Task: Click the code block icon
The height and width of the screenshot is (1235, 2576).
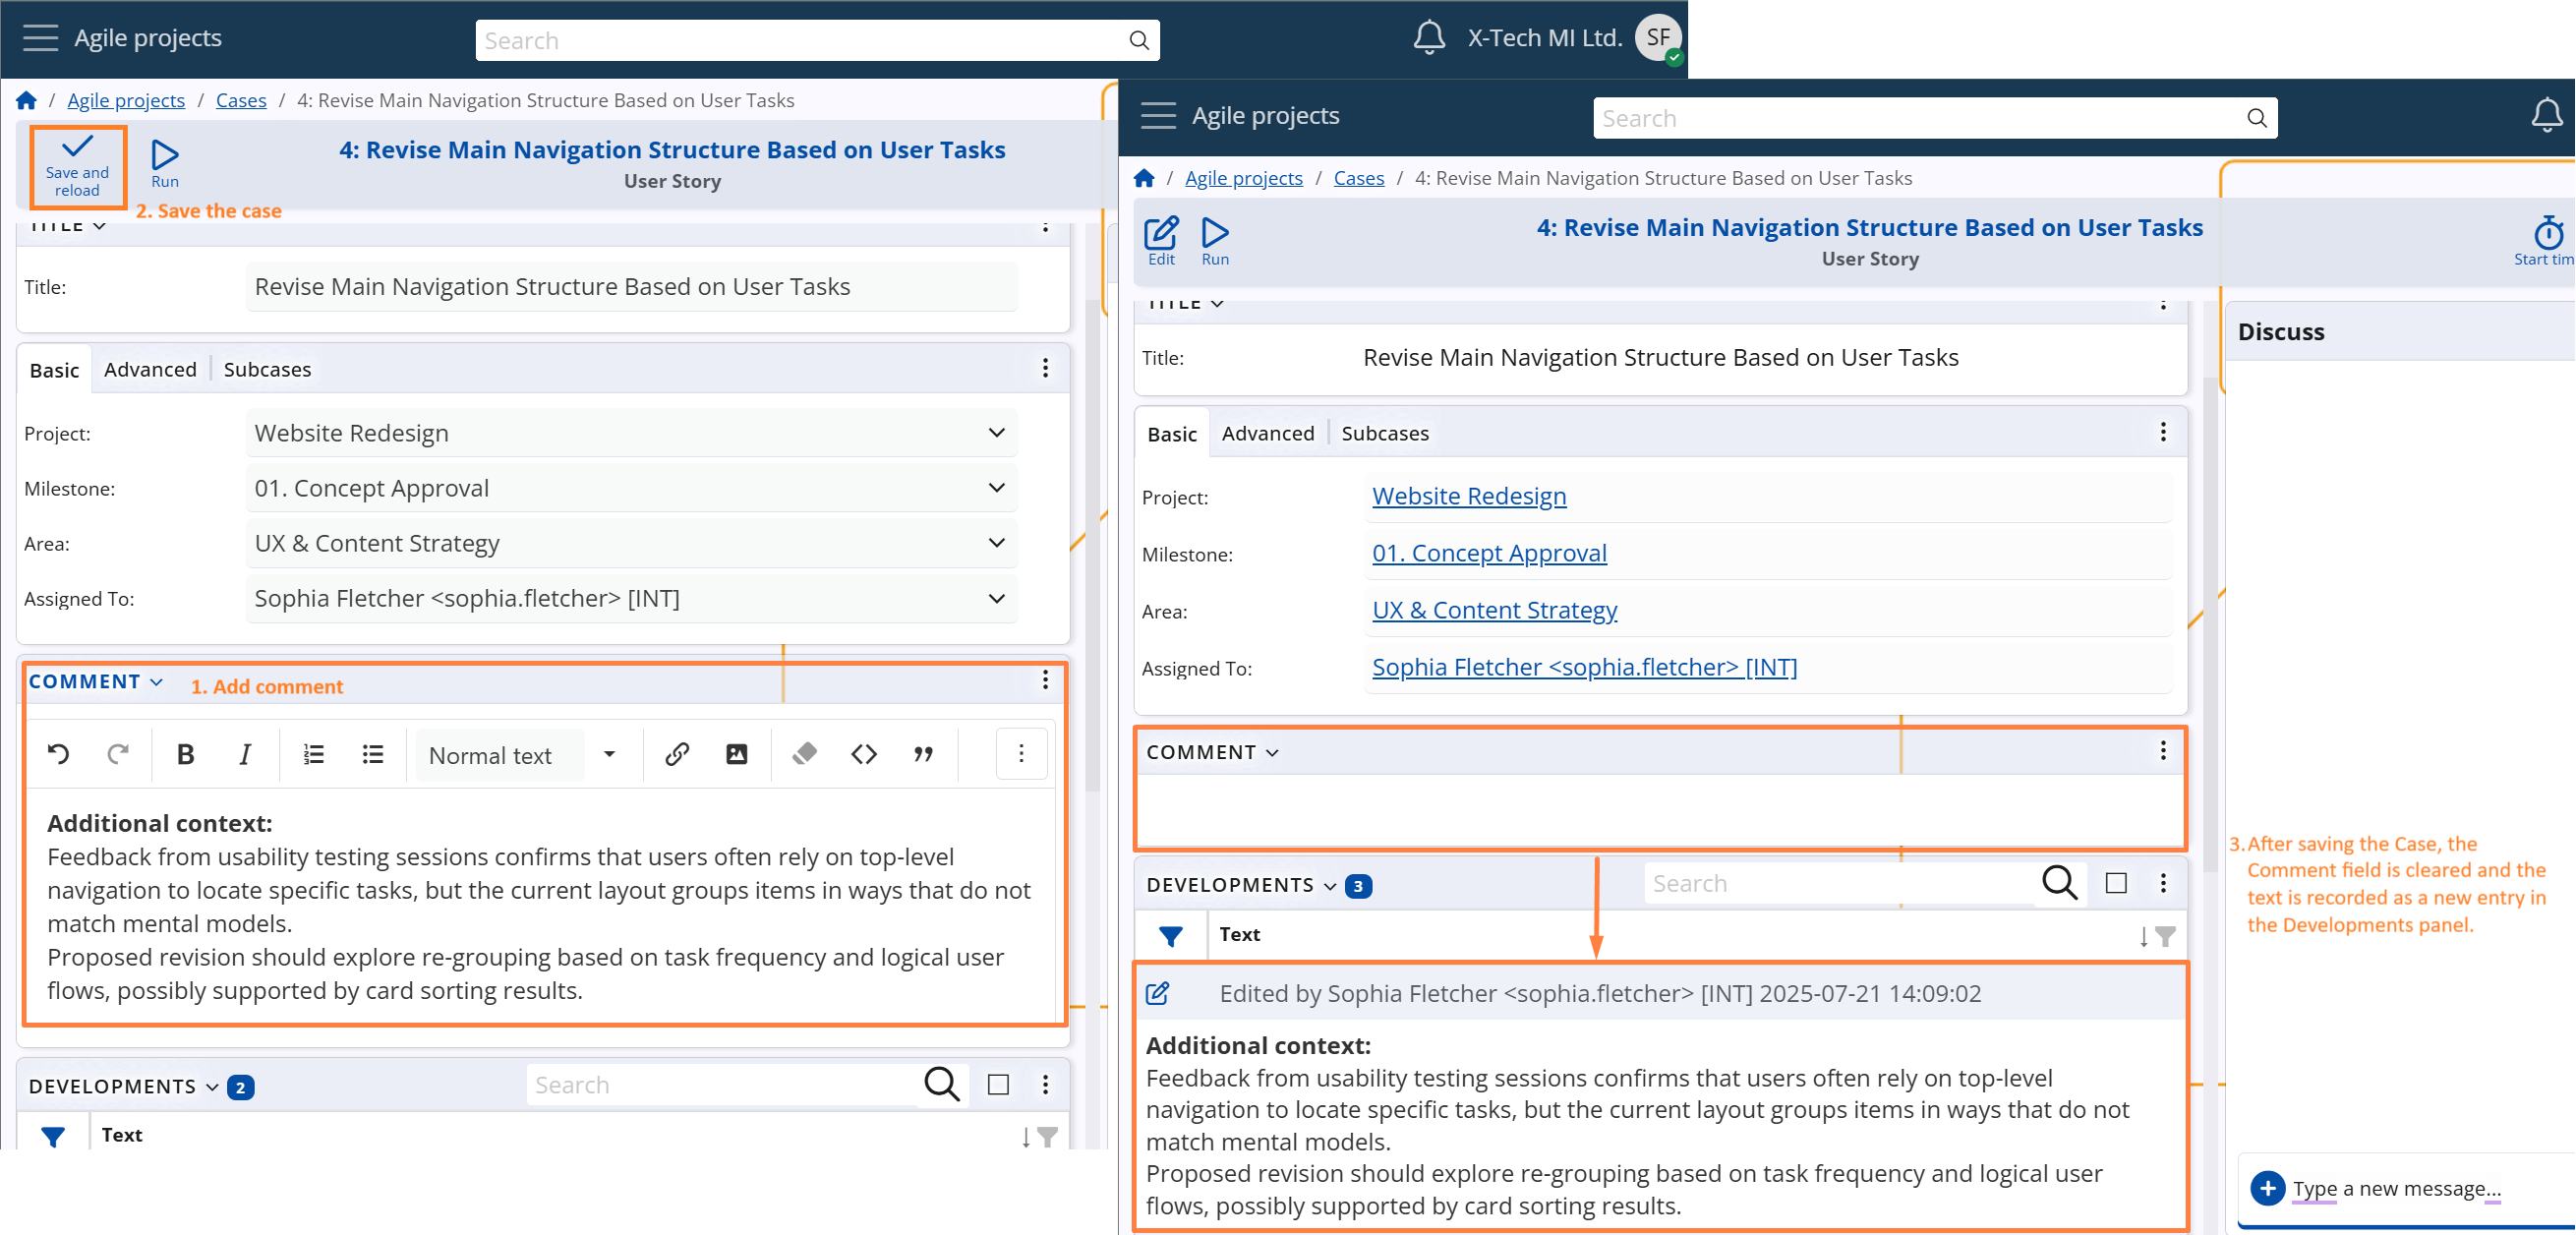Action: tap(863, 754)
